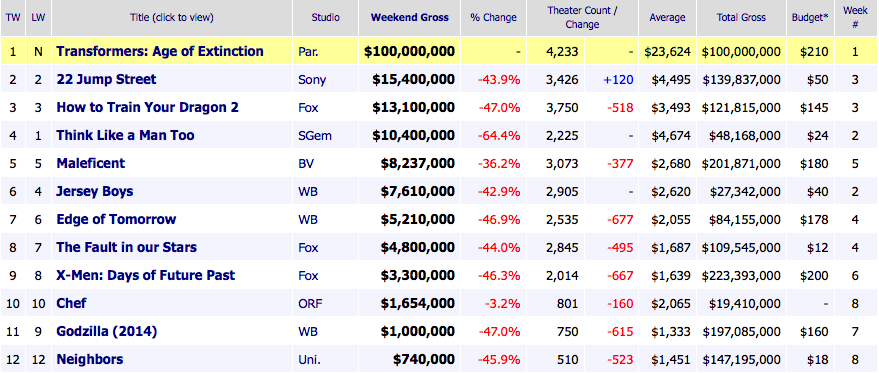879x373 pixels.
Task: Click the % Change column header
Action: 493,17
